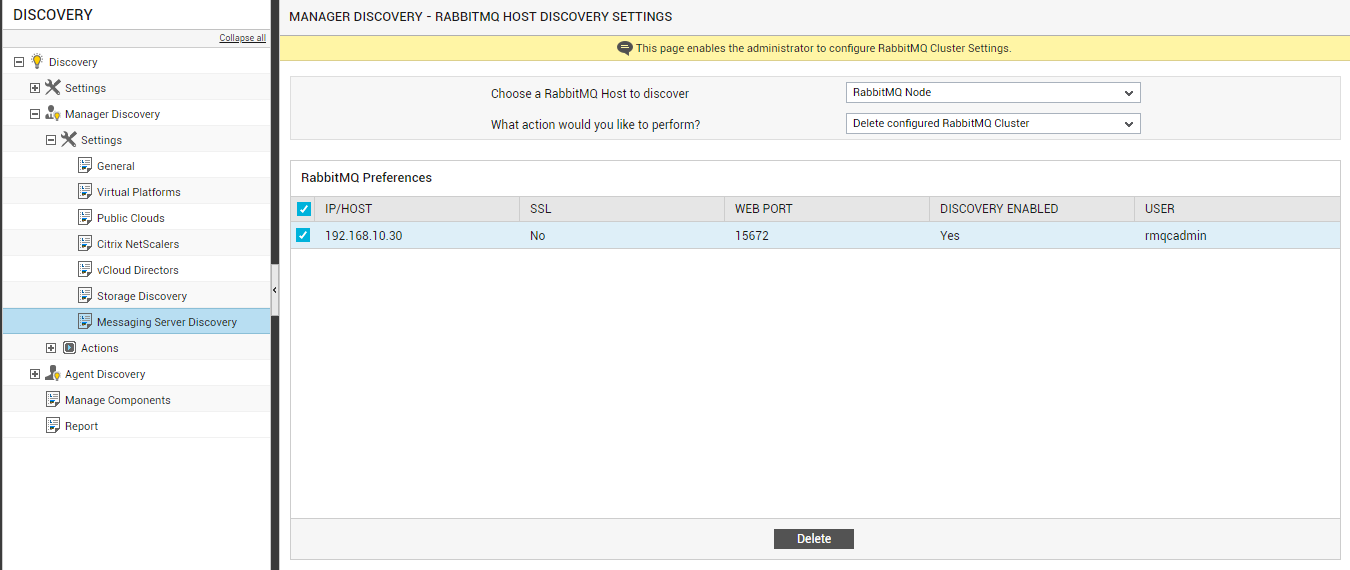
Task: Collapse the Discovery tree node
Action: [19, 62]
